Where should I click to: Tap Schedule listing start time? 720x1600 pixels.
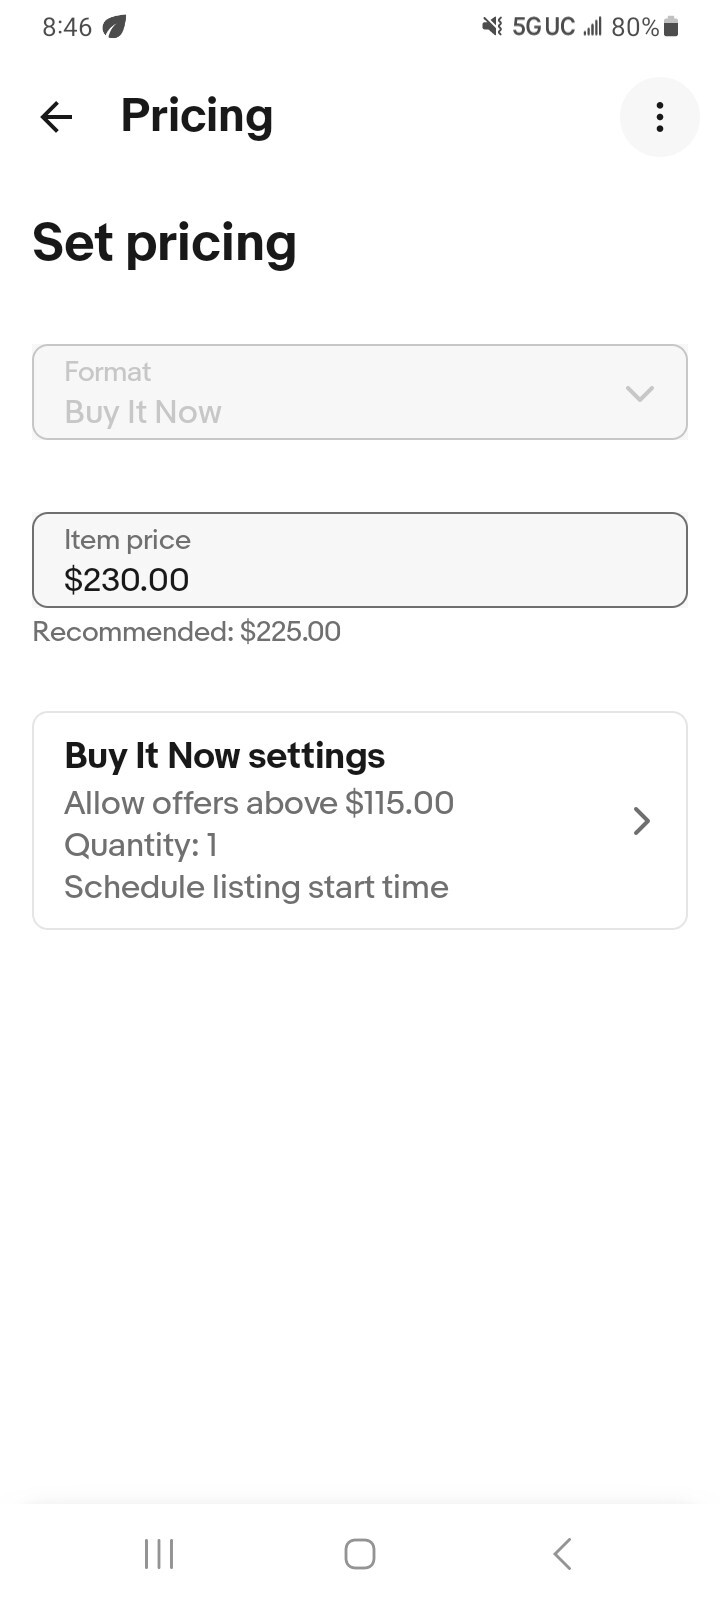(x=257, y=887)
